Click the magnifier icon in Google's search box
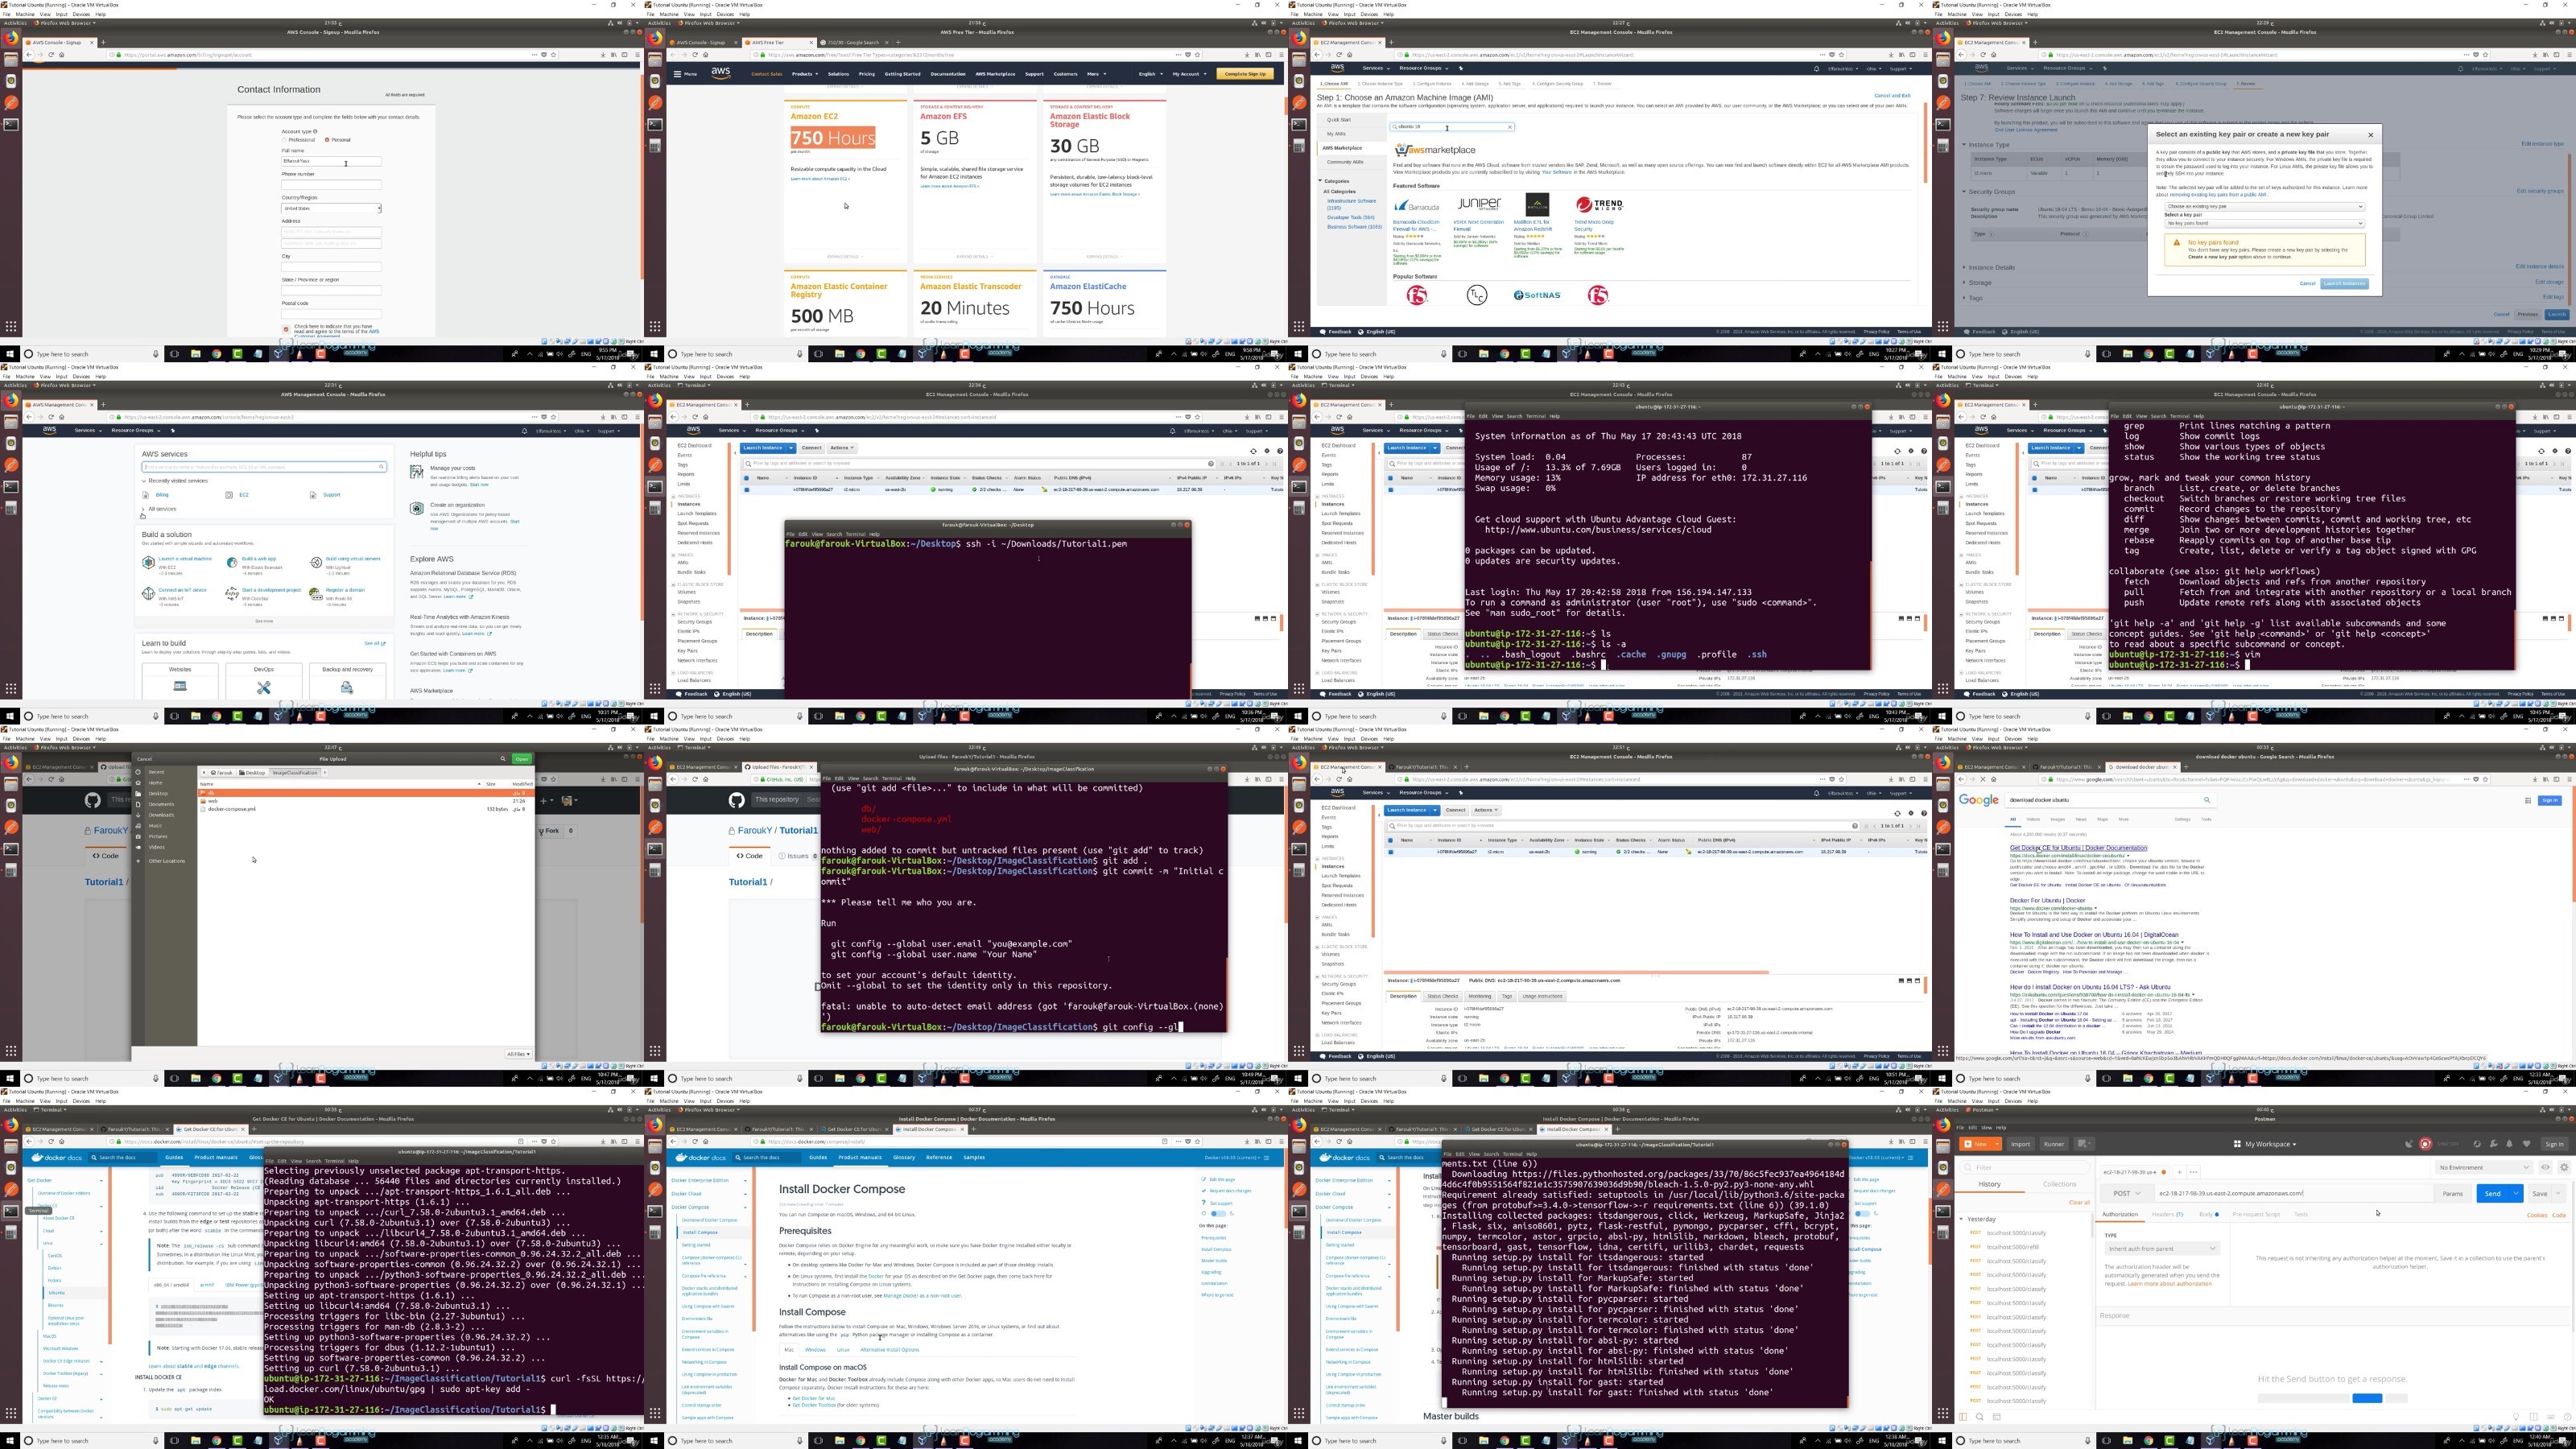Viewport: 2576px width, 1449px height. (2207, 800)
